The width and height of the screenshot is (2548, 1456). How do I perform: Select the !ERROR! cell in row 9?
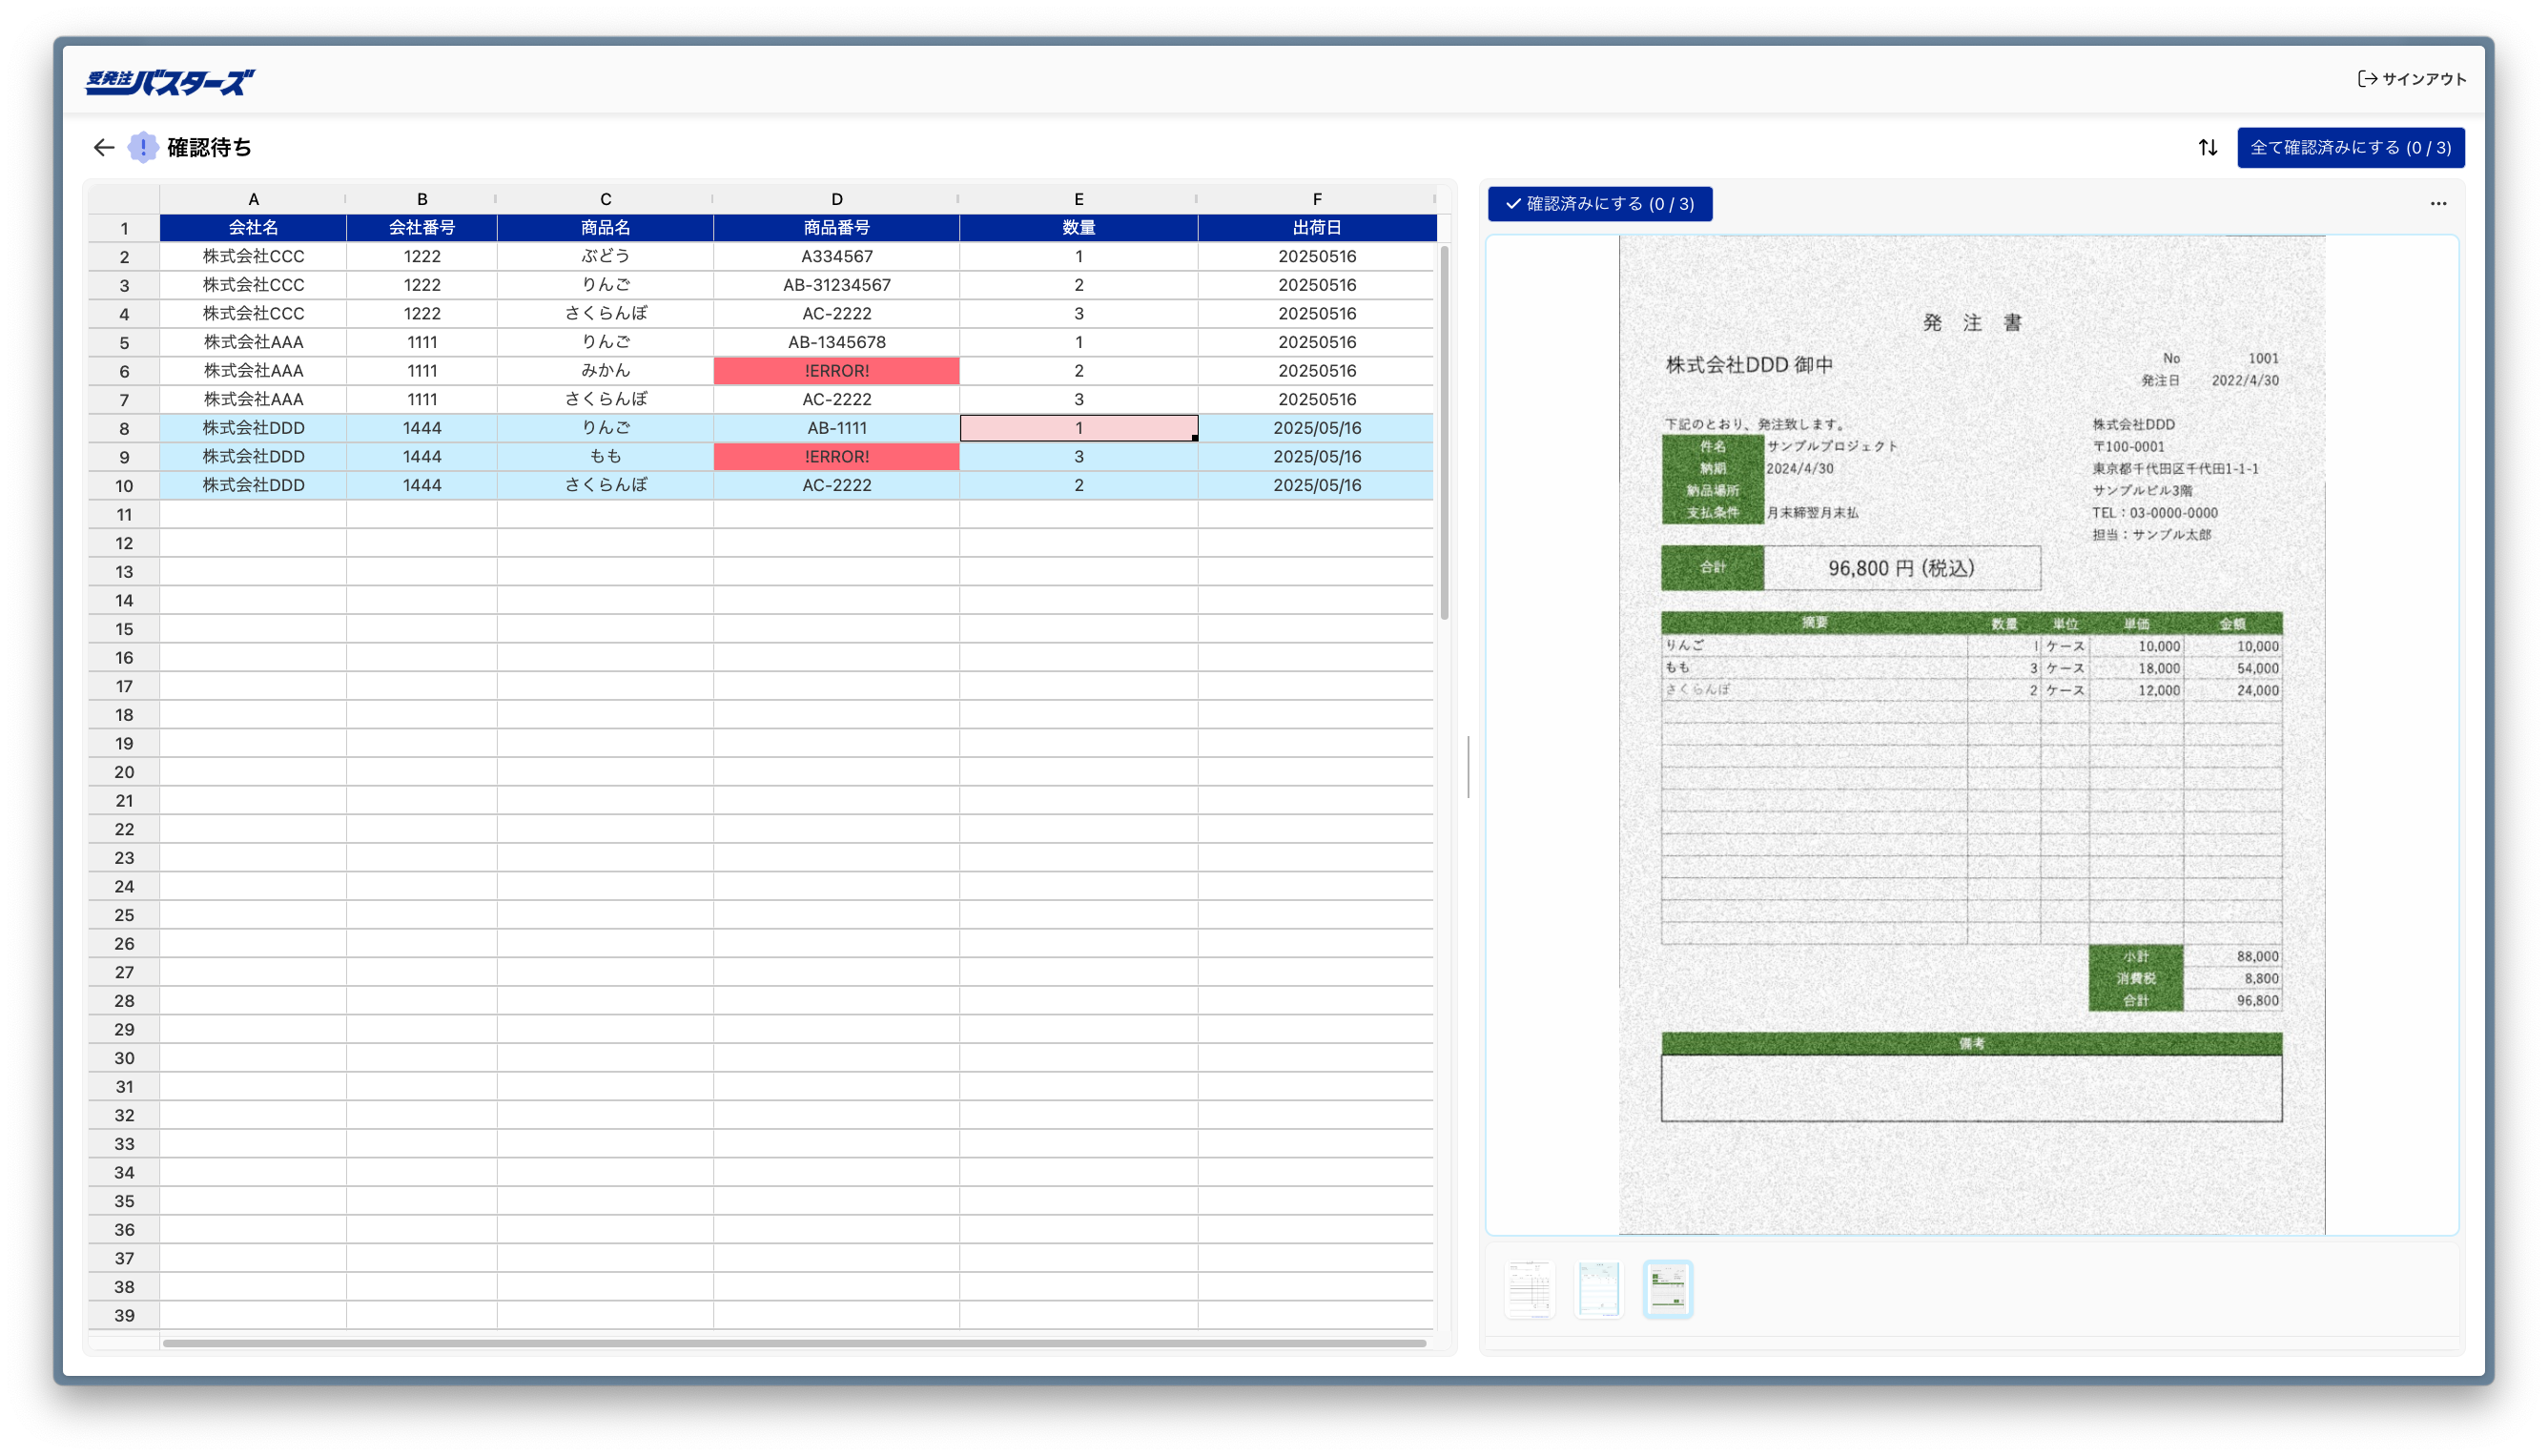[836, 457]
